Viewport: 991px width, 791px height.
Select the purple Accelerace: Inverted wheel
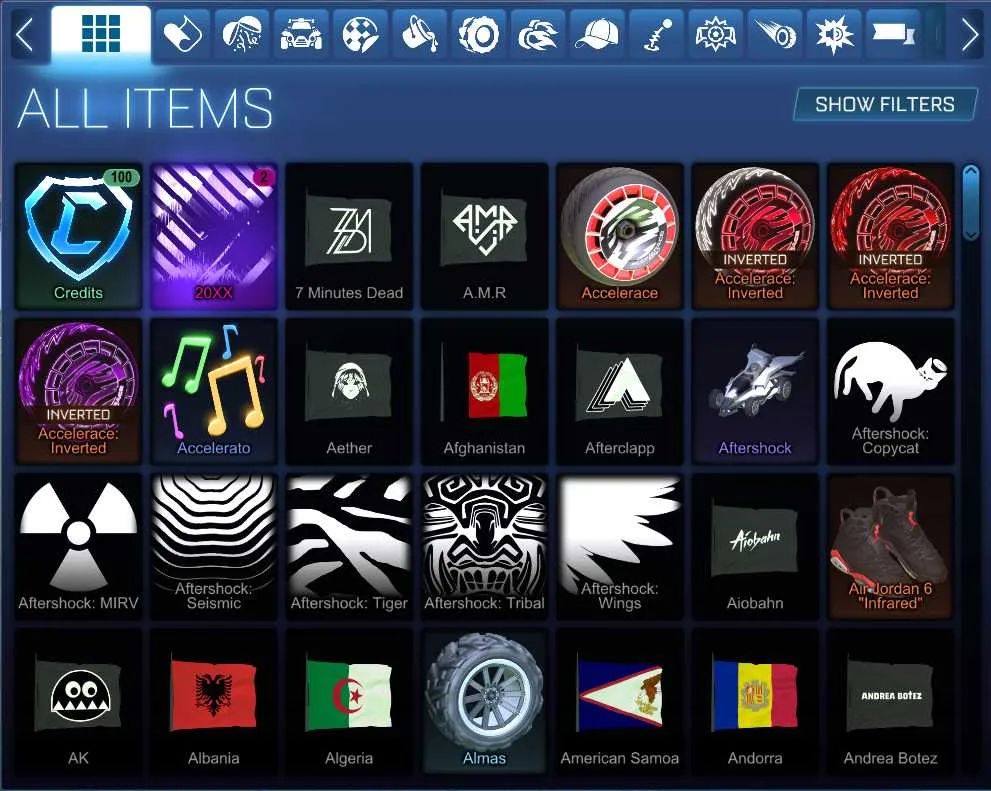78,391
